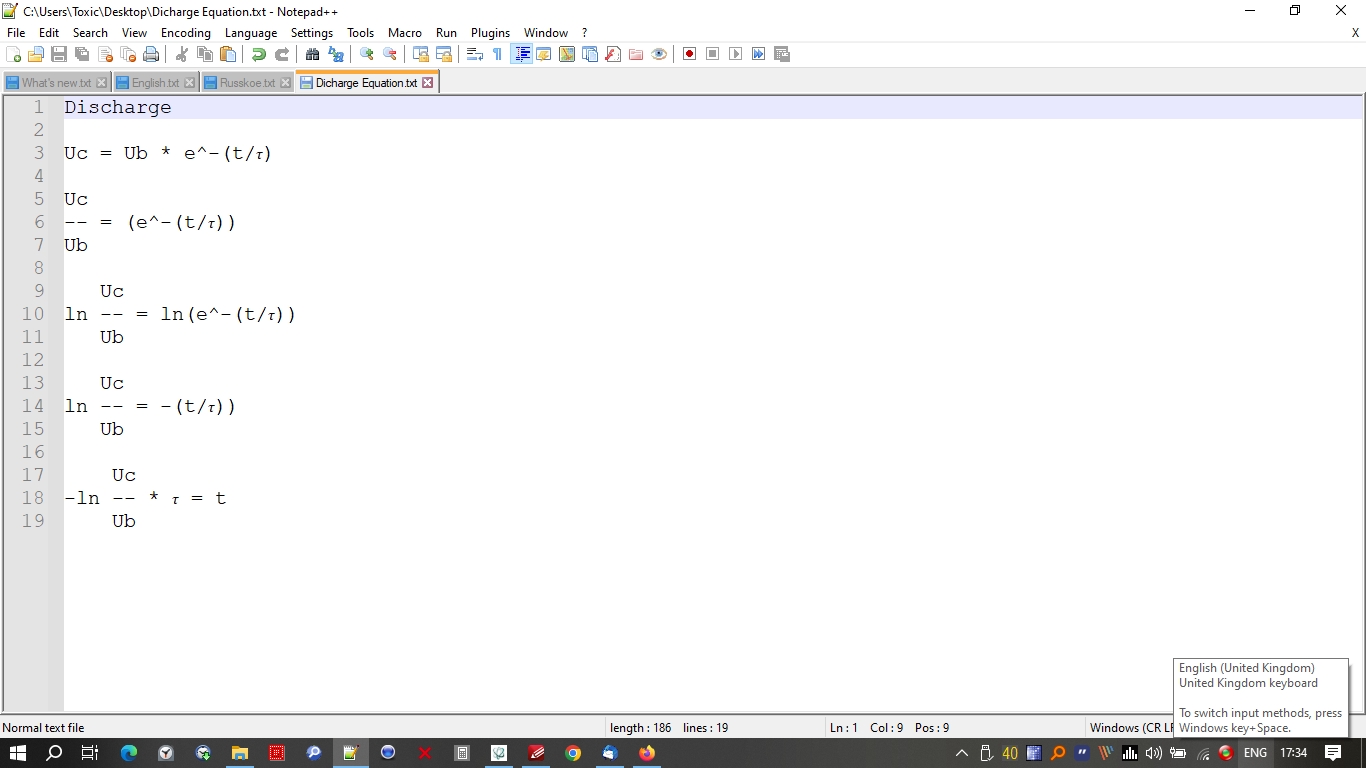Open the Macro menu
The height and width of the screenshot is (768, 1366).
point(405,33)
